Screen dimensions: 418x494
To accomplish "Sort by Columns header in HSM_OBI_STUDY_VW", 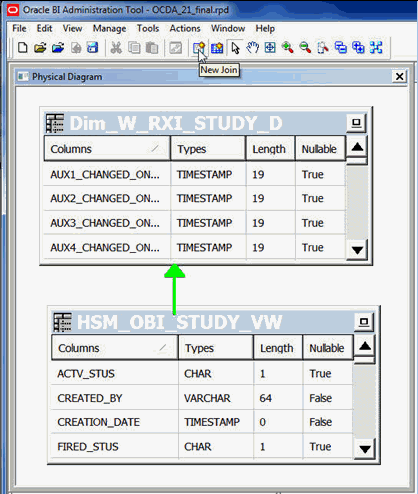I will [x=115, y=348].
